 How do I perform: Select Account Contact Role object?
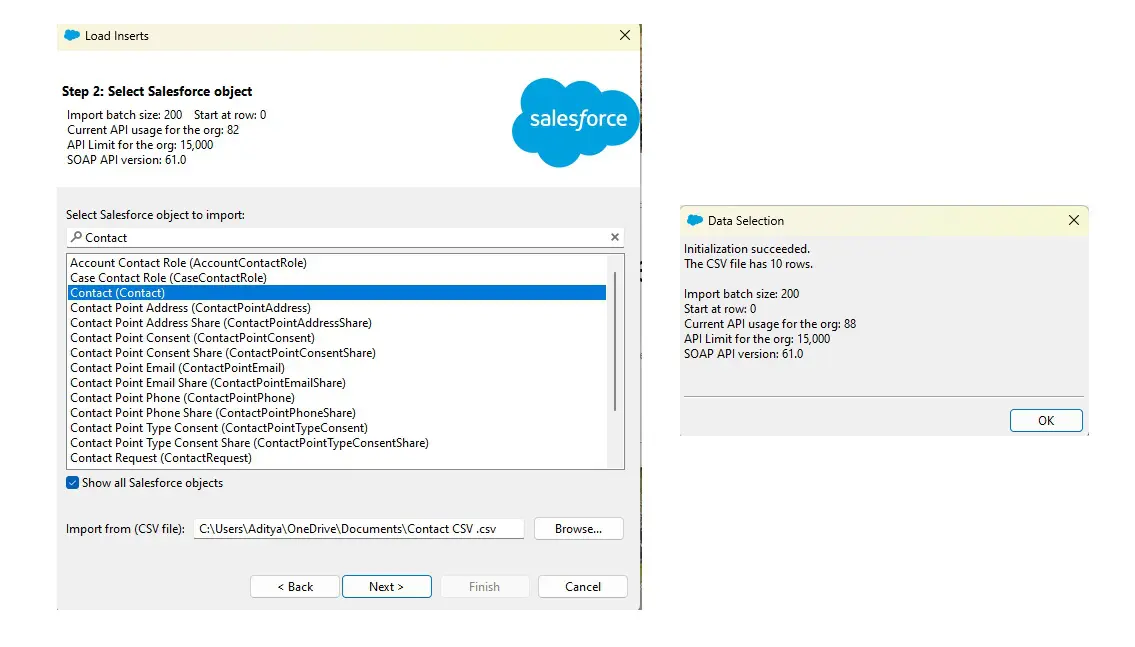click(188, 263)
